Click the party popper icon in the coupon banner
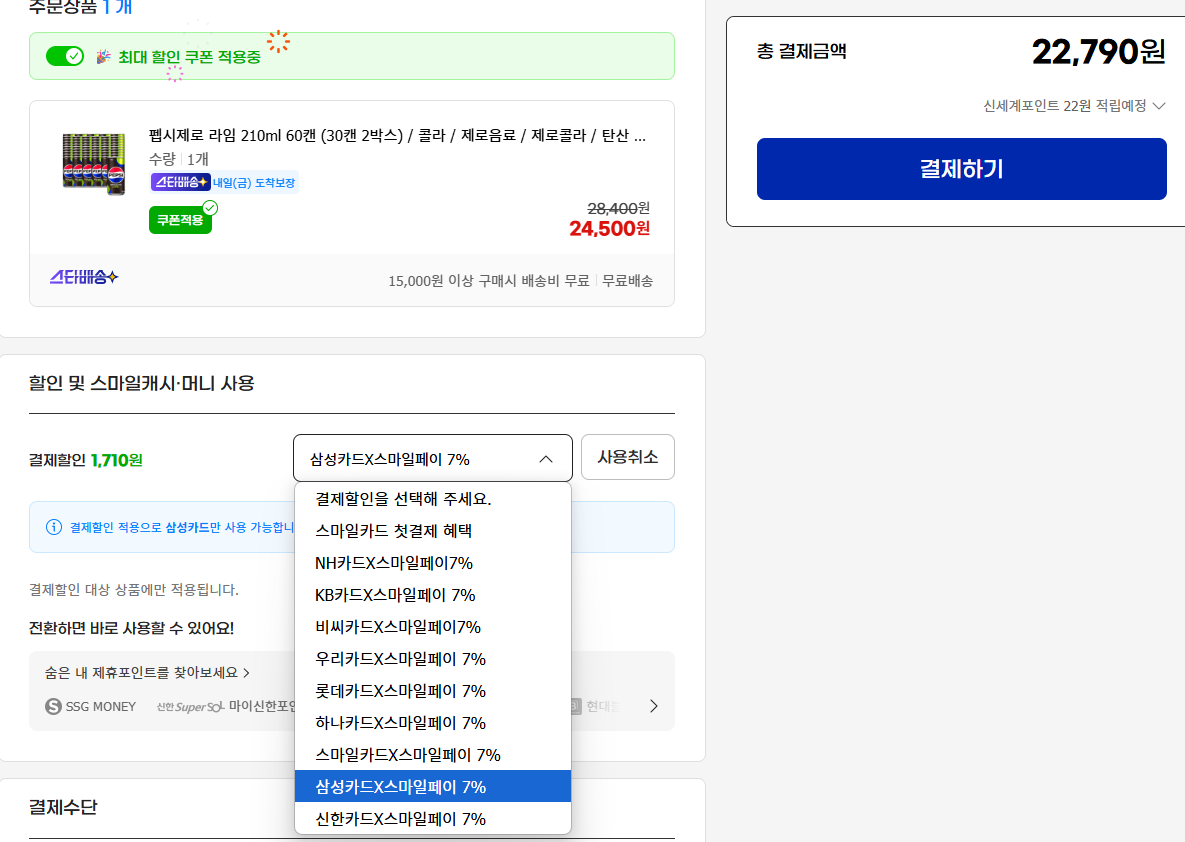The height and width of the screenshot is (842, 1185). pyautogui.click(x=104, y=57)
